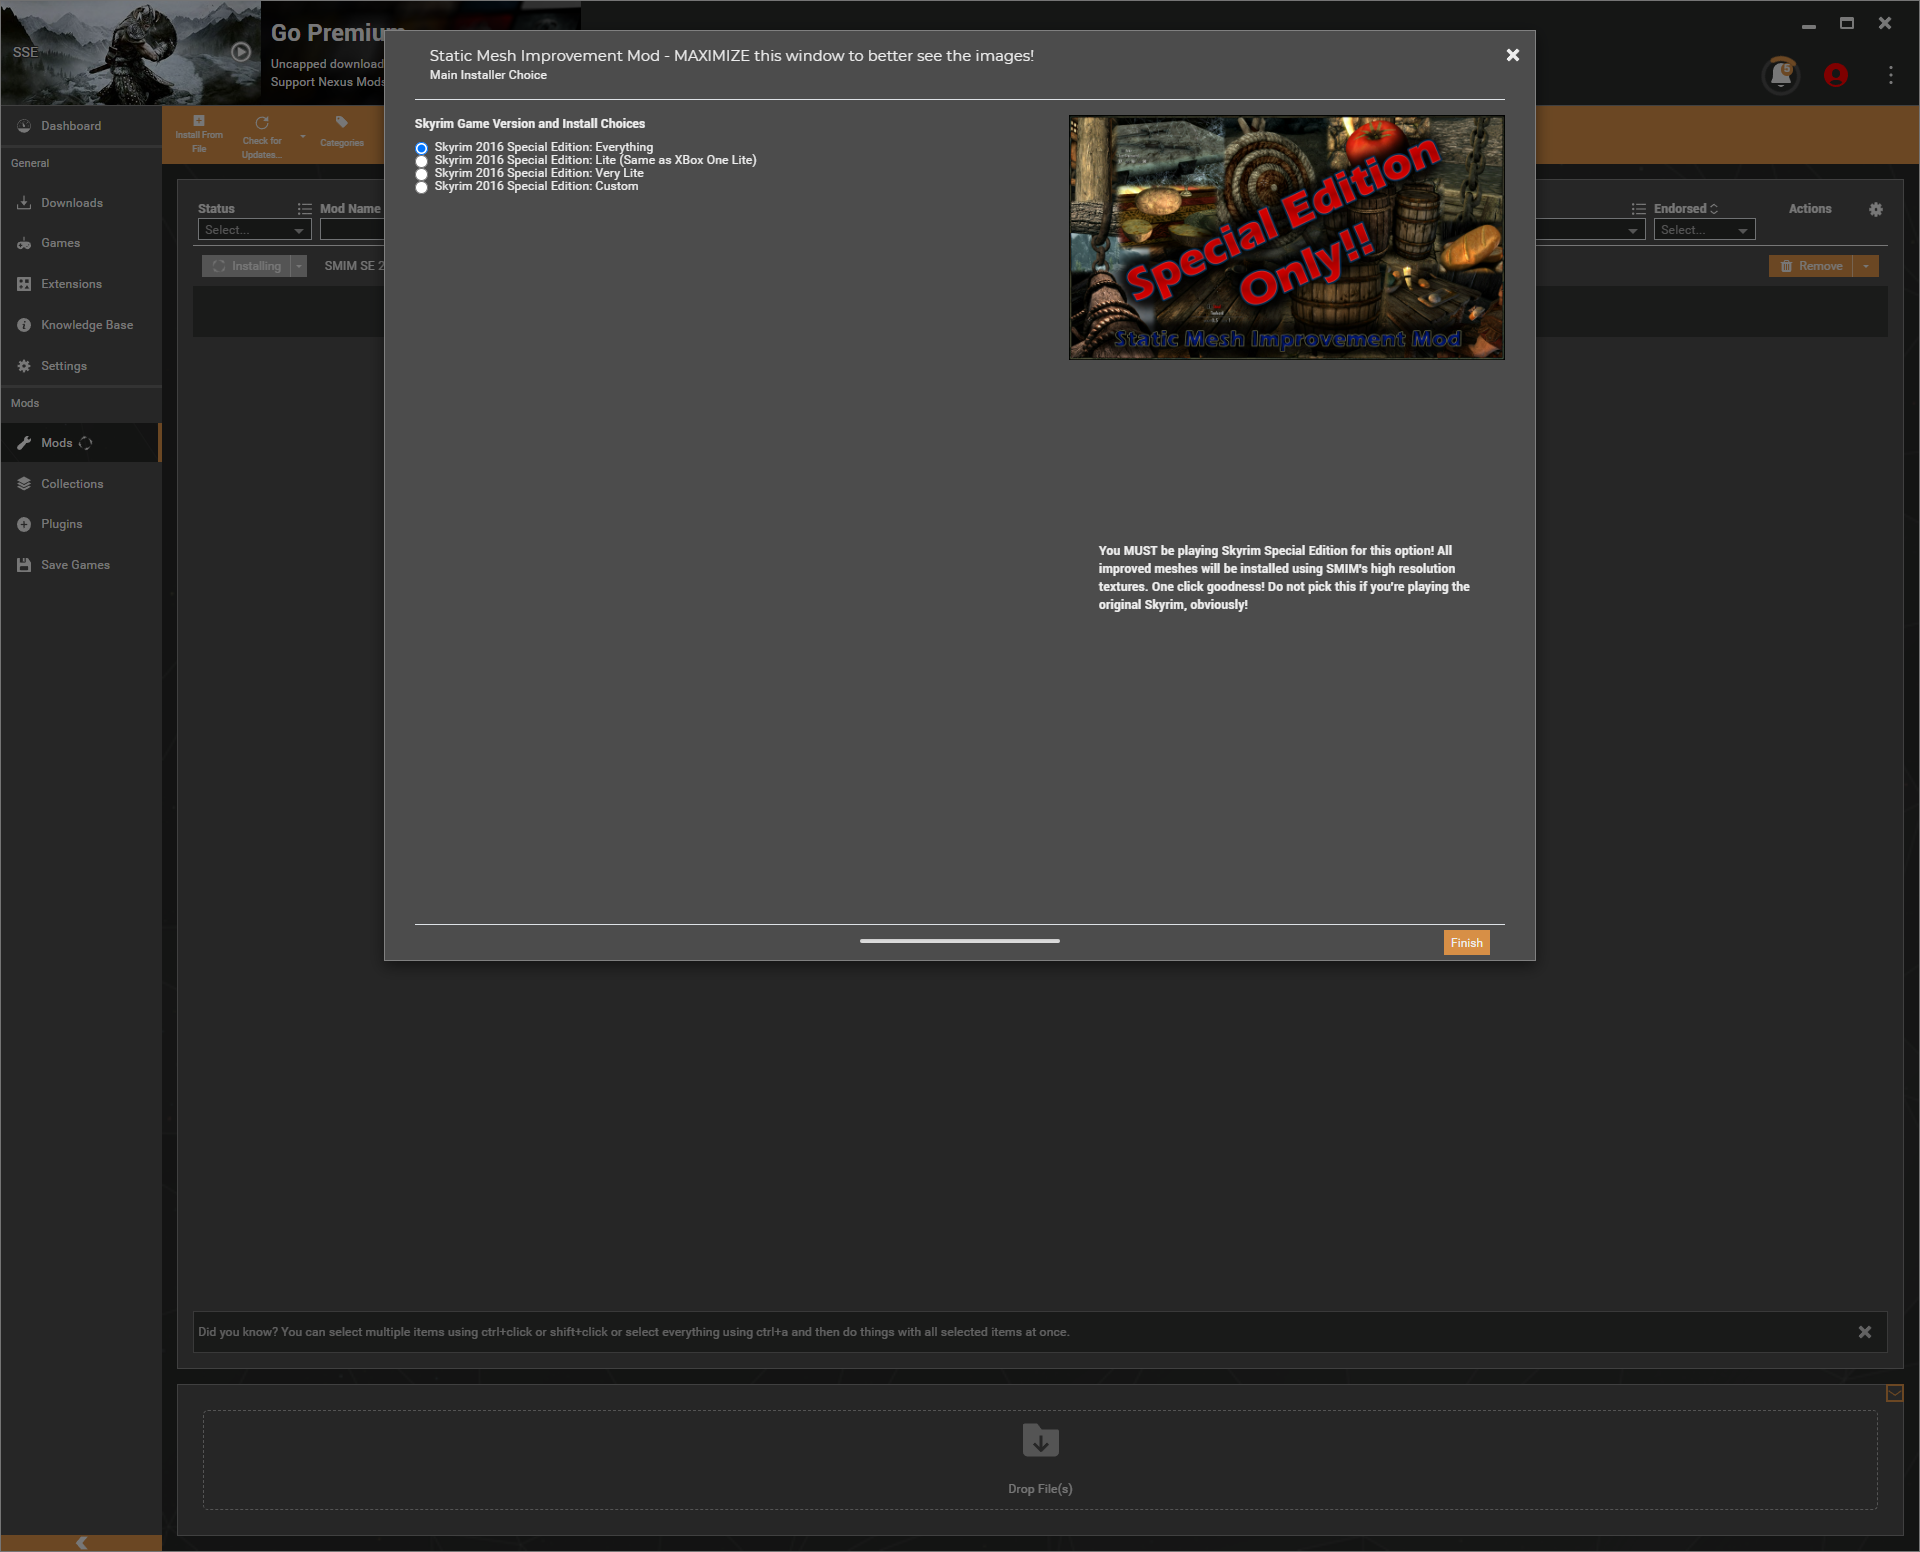View the Special Edition Only mod image
The height and width of the screenshot is (1552, 1920).
tap(1285, 237)
